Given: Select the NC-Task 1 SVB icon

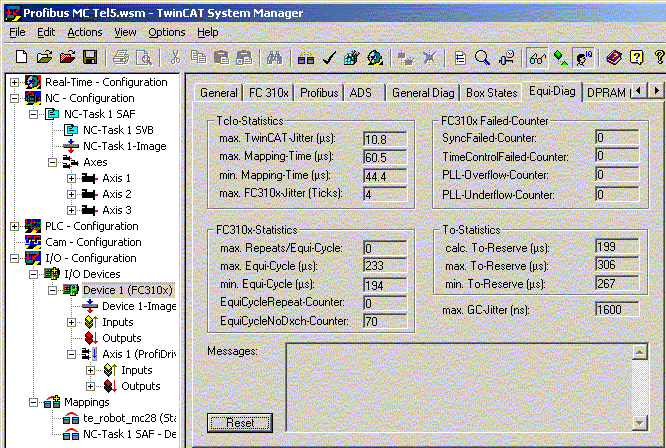Looking at the screenshot, I should coord(71,130).
